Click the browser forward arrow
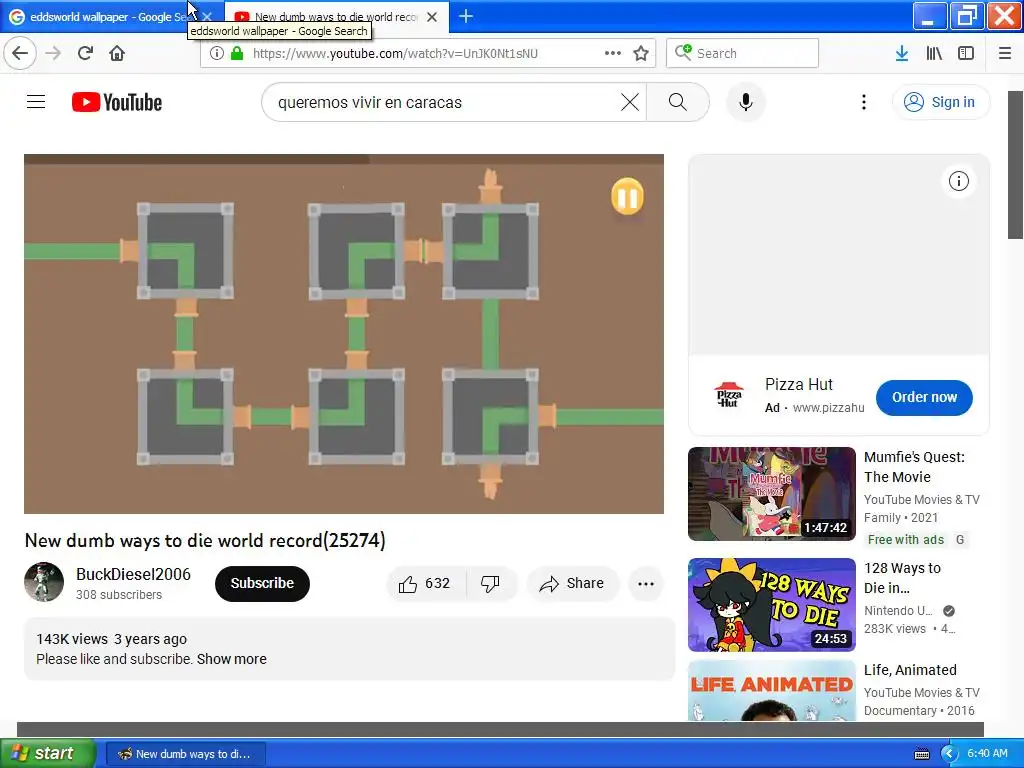 53,53
